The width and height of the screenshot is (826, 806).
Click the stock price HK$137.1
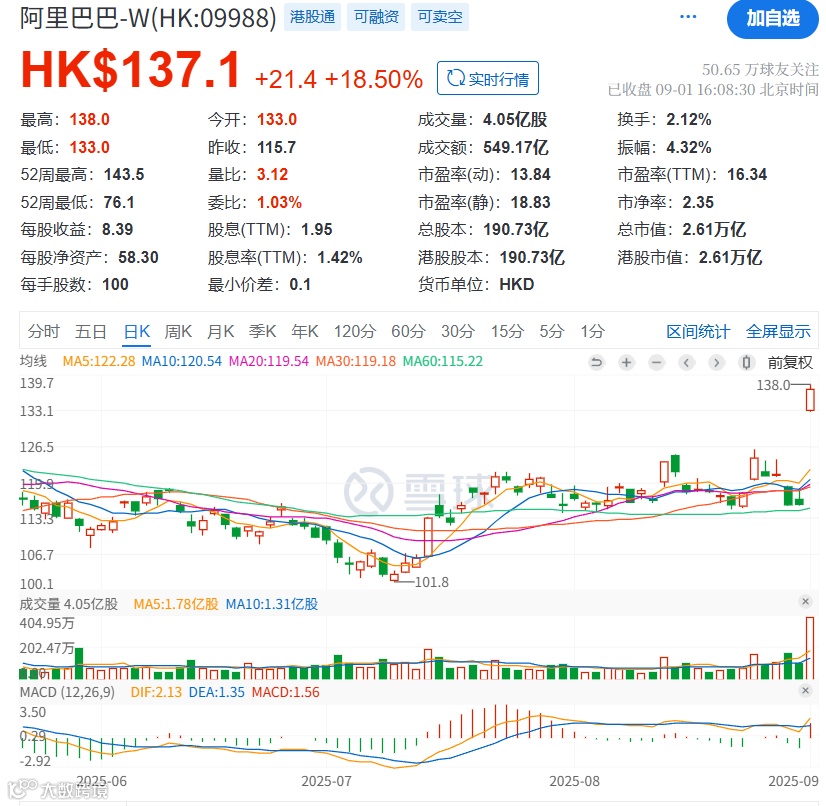[130, 70]
